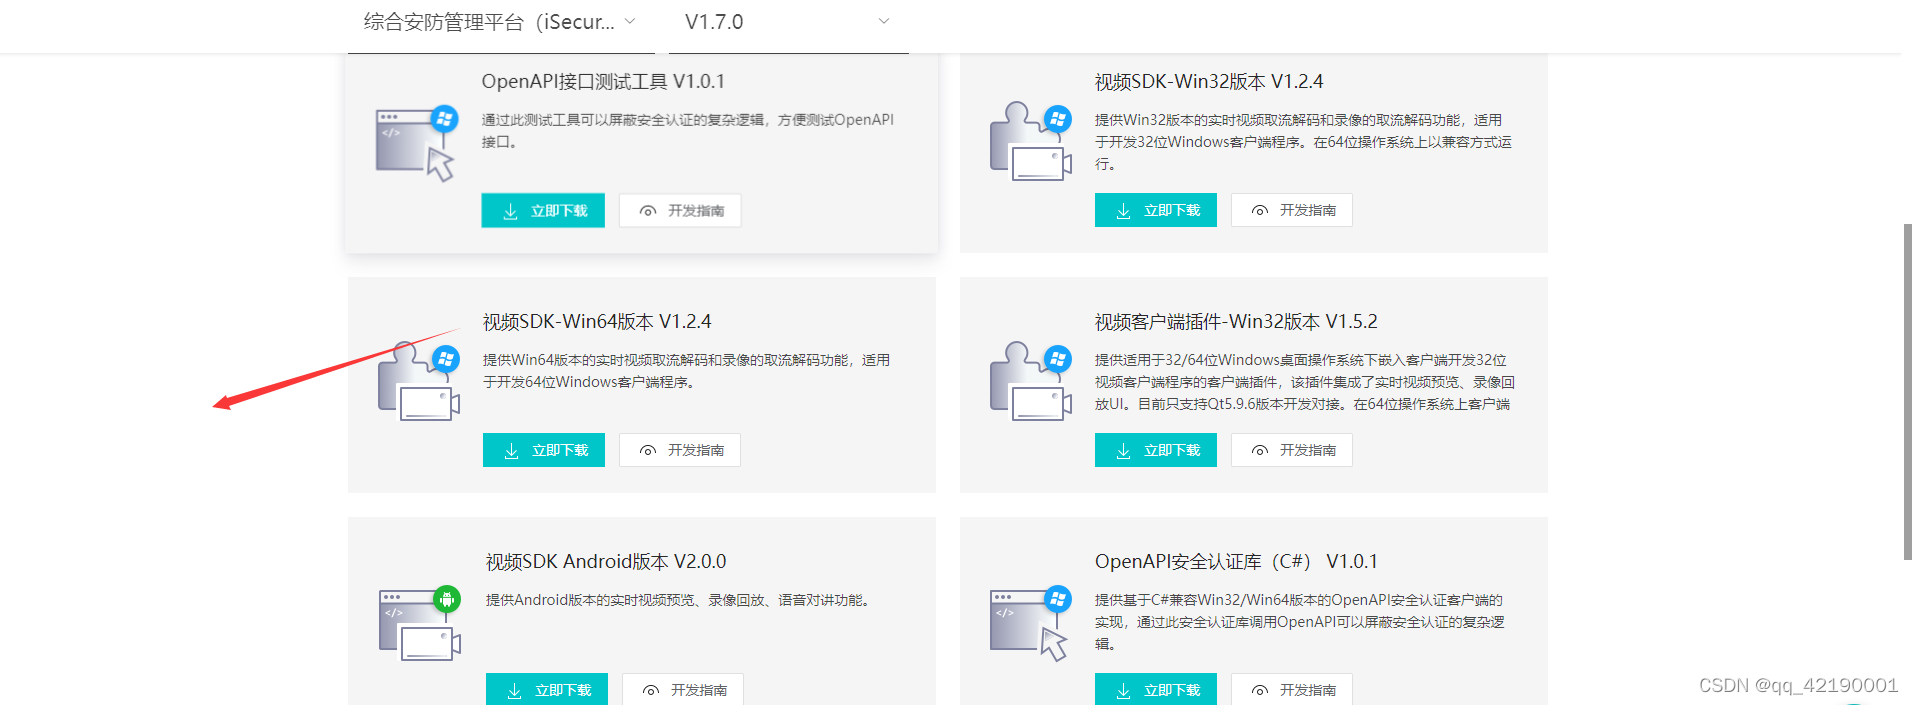This screenshot has height=705, width=1914.
Task: Download OpenAPI接口测试工具 V1.0.1 with 立即下载
Action: coord(543,211)
